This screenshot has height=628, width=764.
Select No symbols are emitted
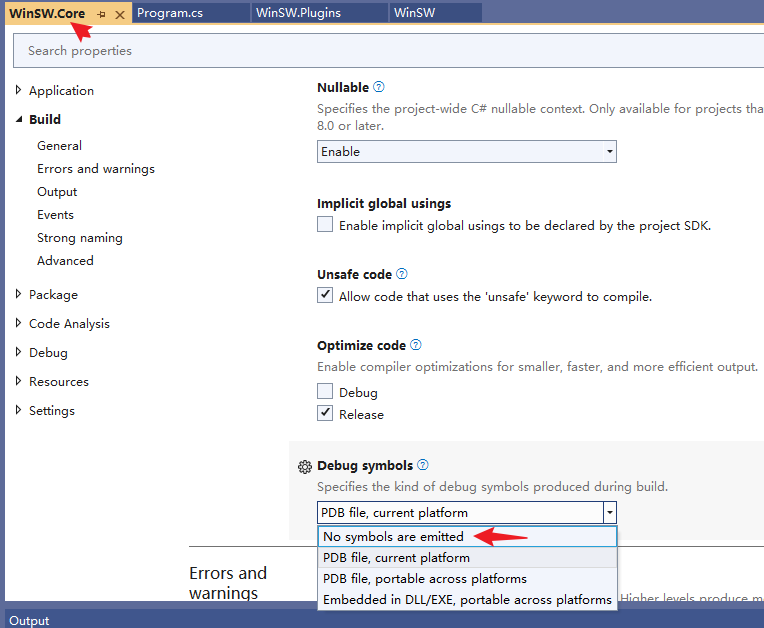pyautogui.click(x=467, y=536)
